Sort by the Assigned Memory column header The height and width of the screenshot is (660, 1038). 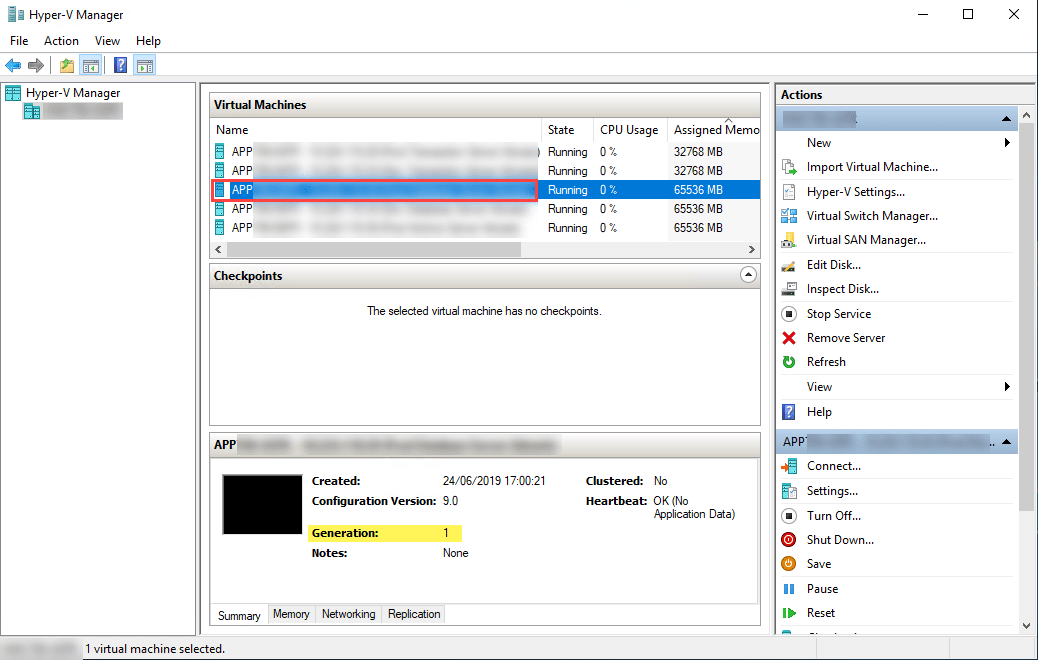click(x=714, y=130)
